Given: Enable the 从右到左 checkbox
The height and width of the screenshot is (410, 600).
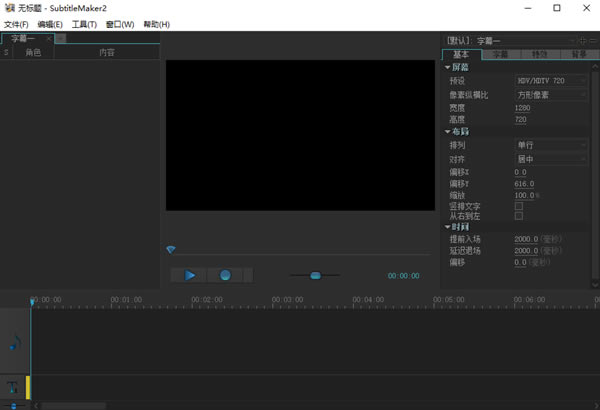Looking at the screenshot, I should [x=518, y=216].
